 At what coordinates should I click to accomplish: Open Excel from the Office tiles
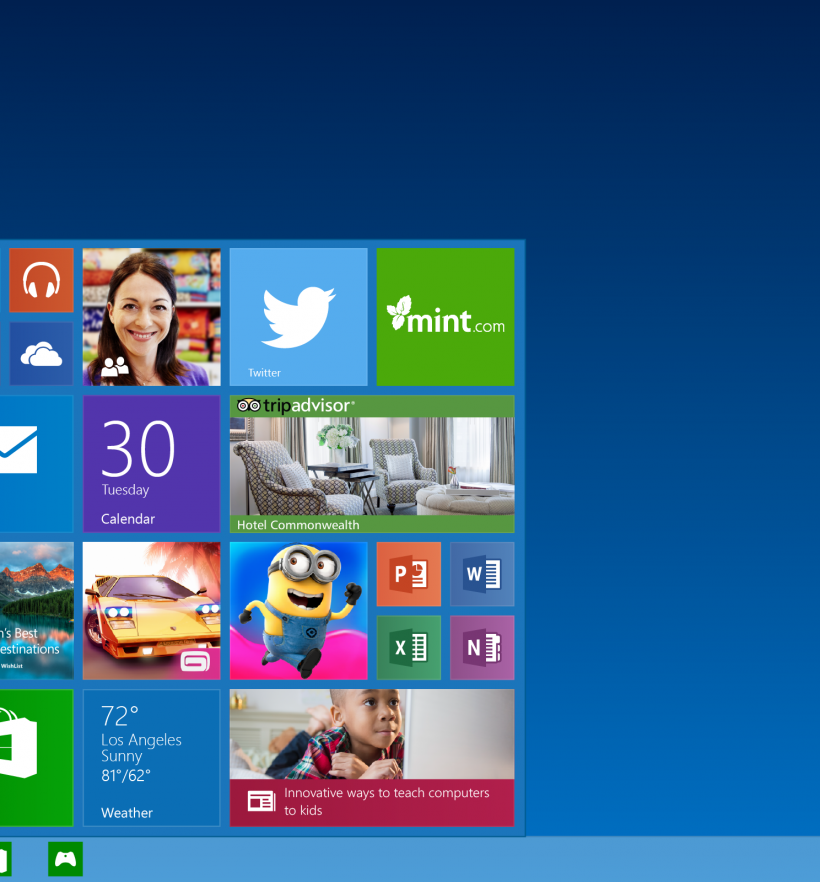[x=408, y=648]
